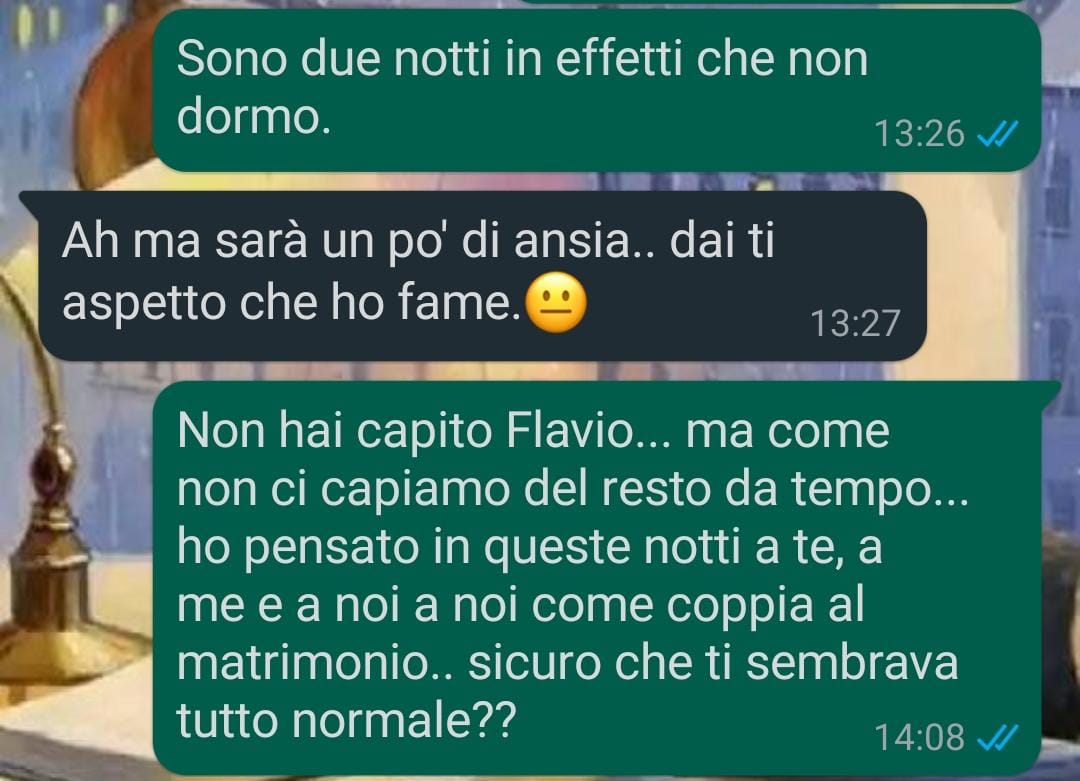Tap 'ho pensato in queste notti a te' line
This screenshot has height=781, width=1080.
(529, 547)
